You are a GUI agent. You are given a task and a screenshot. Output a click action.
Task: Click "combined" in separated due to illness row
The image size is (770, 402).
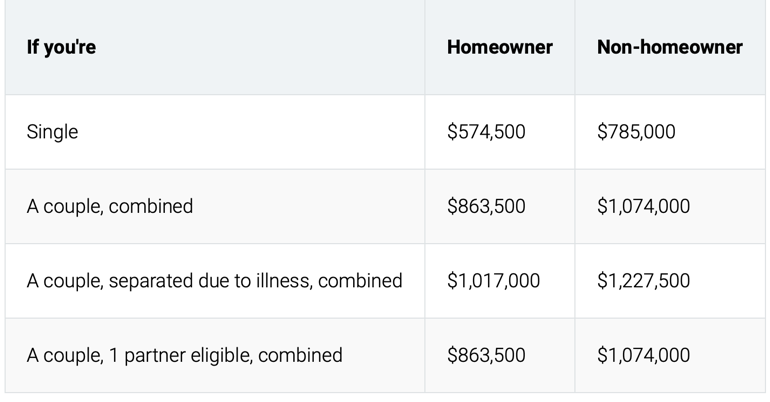(x=360, y=281)
